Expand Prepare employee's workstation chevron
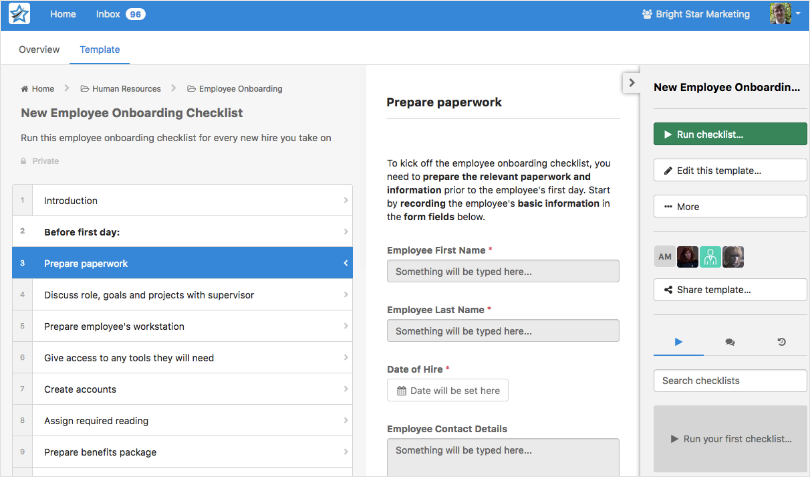The image size is (810, 477). click(346, 326)
